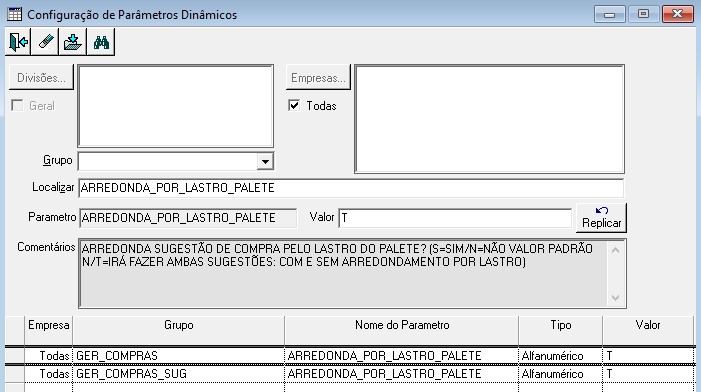The width and height of the screenshot is (701, 392).
Task: Click the parameter name in GER_COMPRAS_SUG row
Action: click(x=401, y=374)
